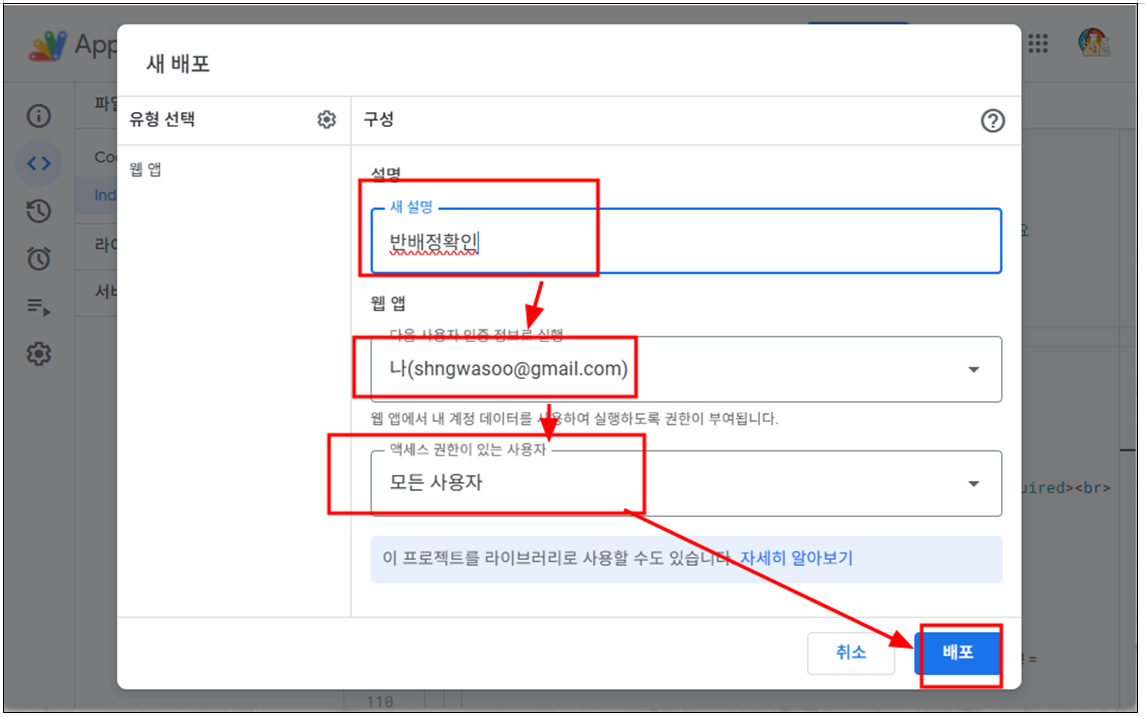1145x717 pixels.
Task: Click the 구성 heading text
Action: (379, 119)
